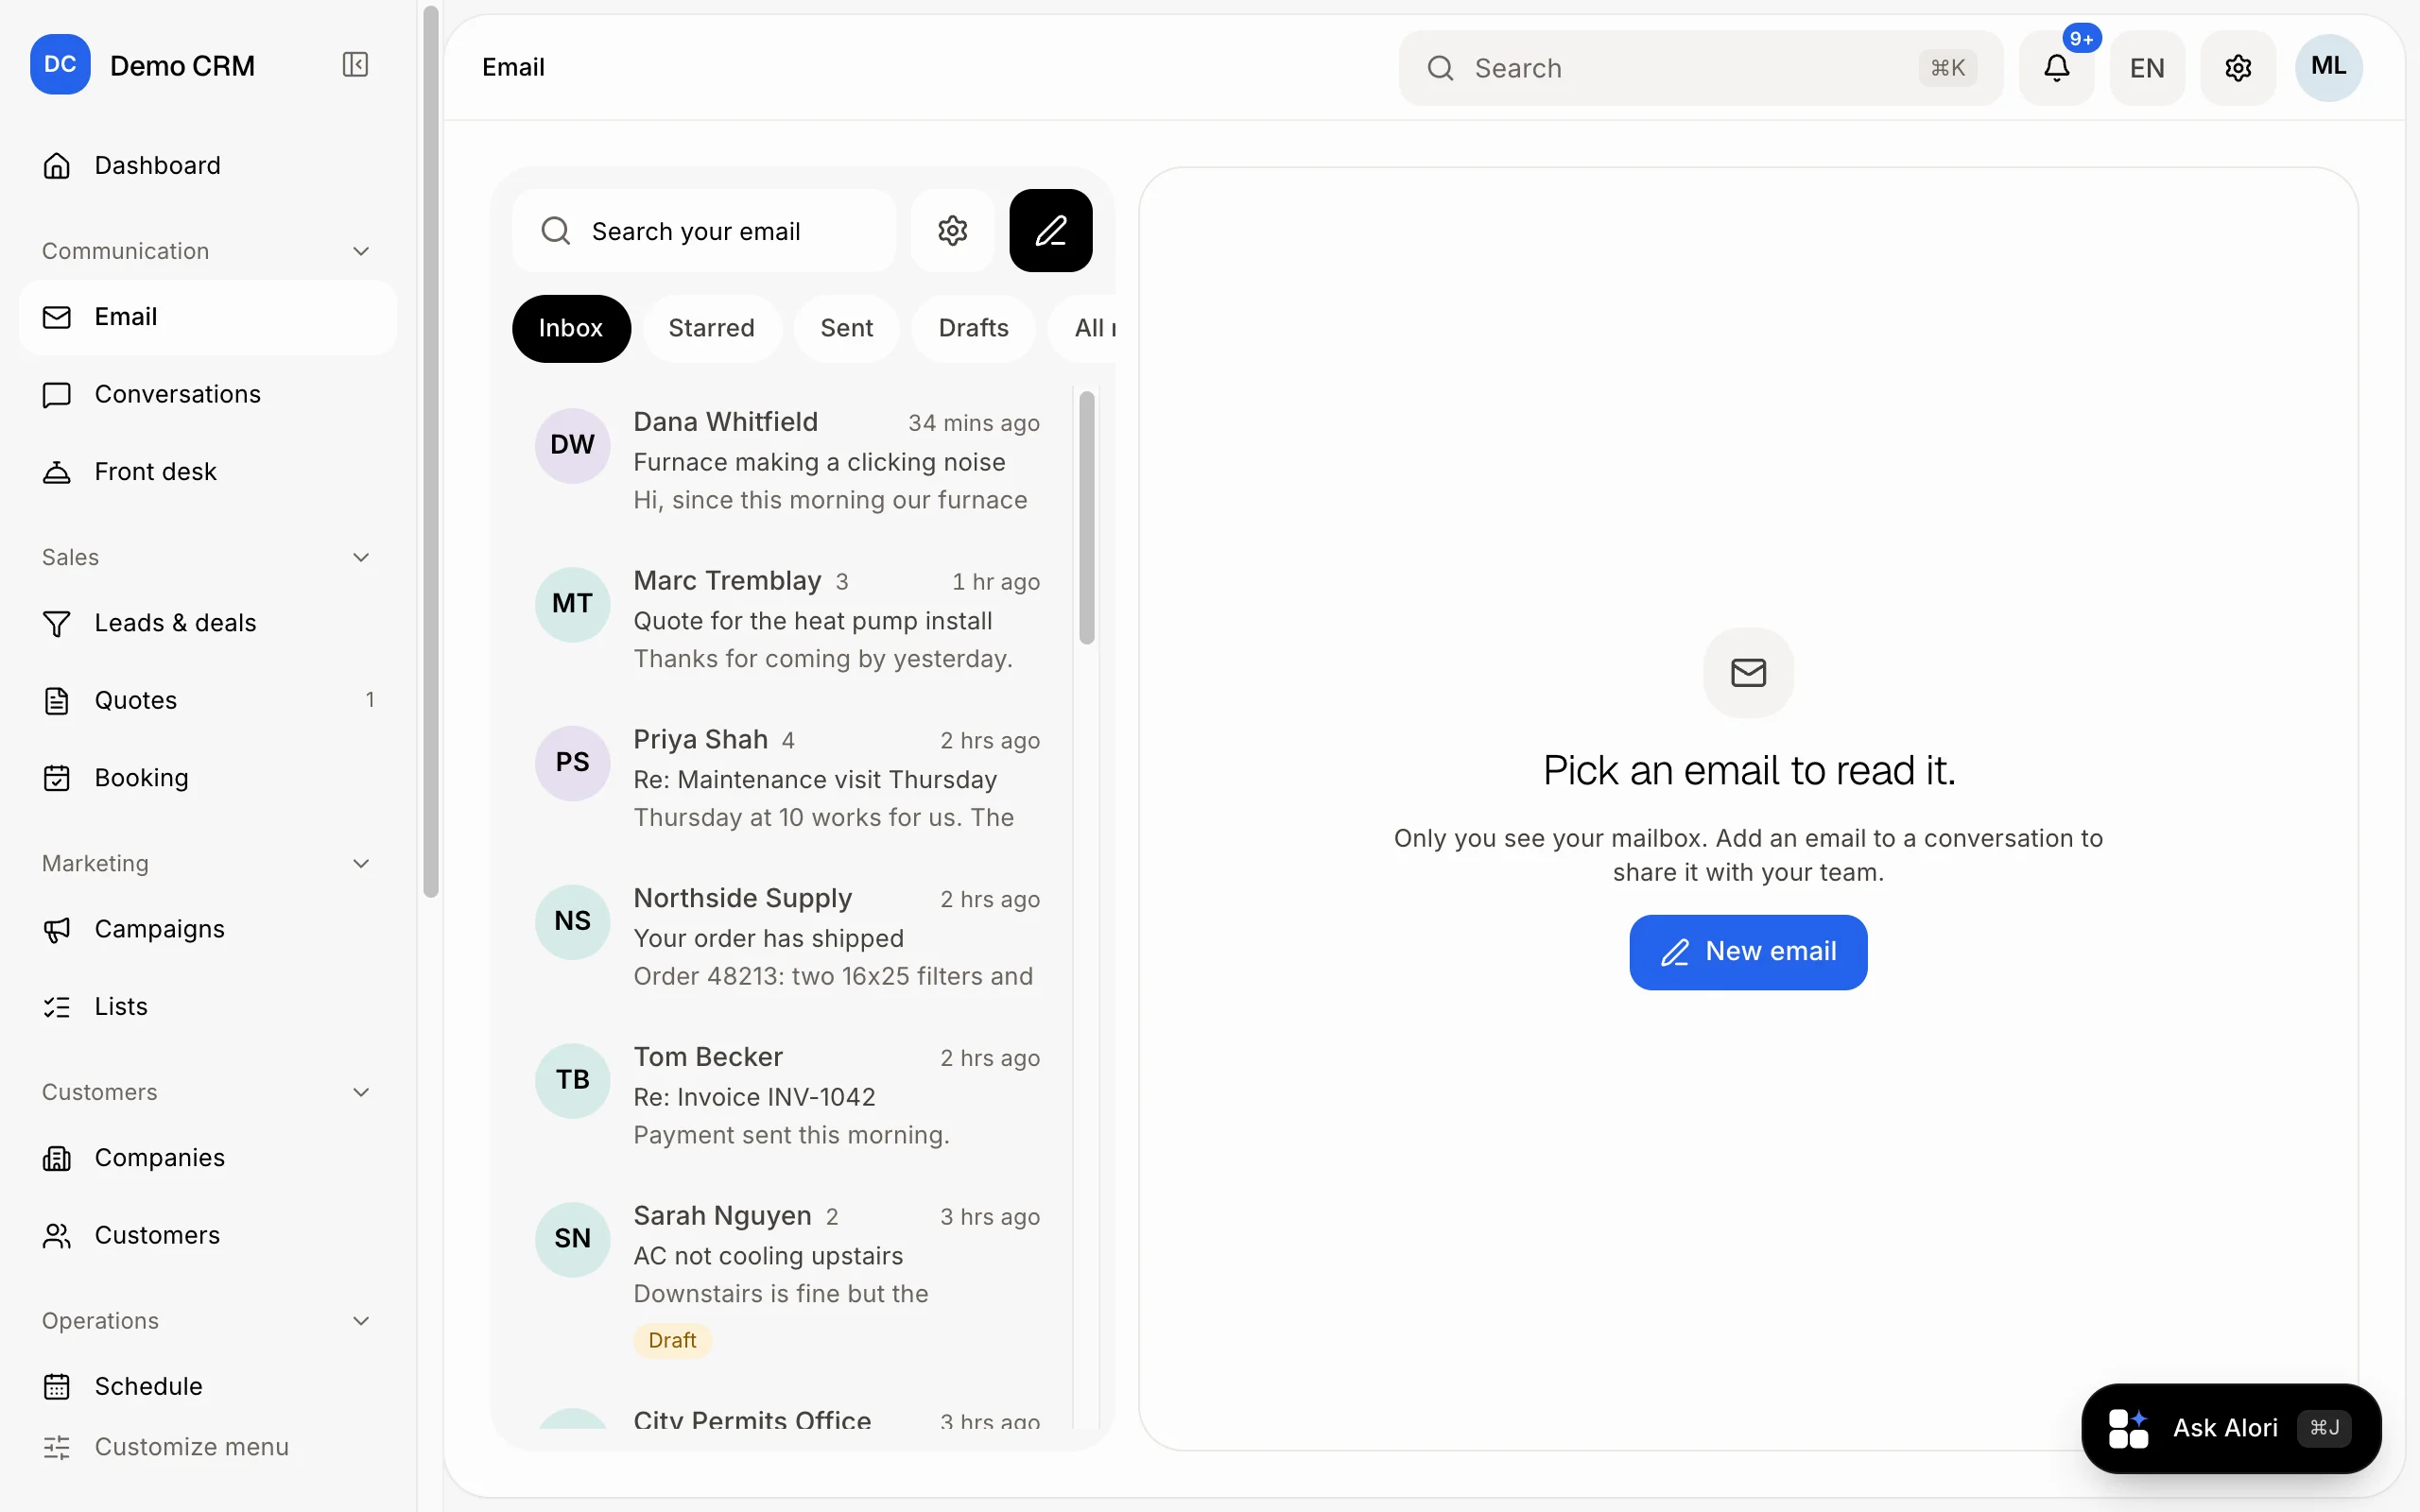
Task: Collapse the Customers section chevron
Action: pos(361,1092)
